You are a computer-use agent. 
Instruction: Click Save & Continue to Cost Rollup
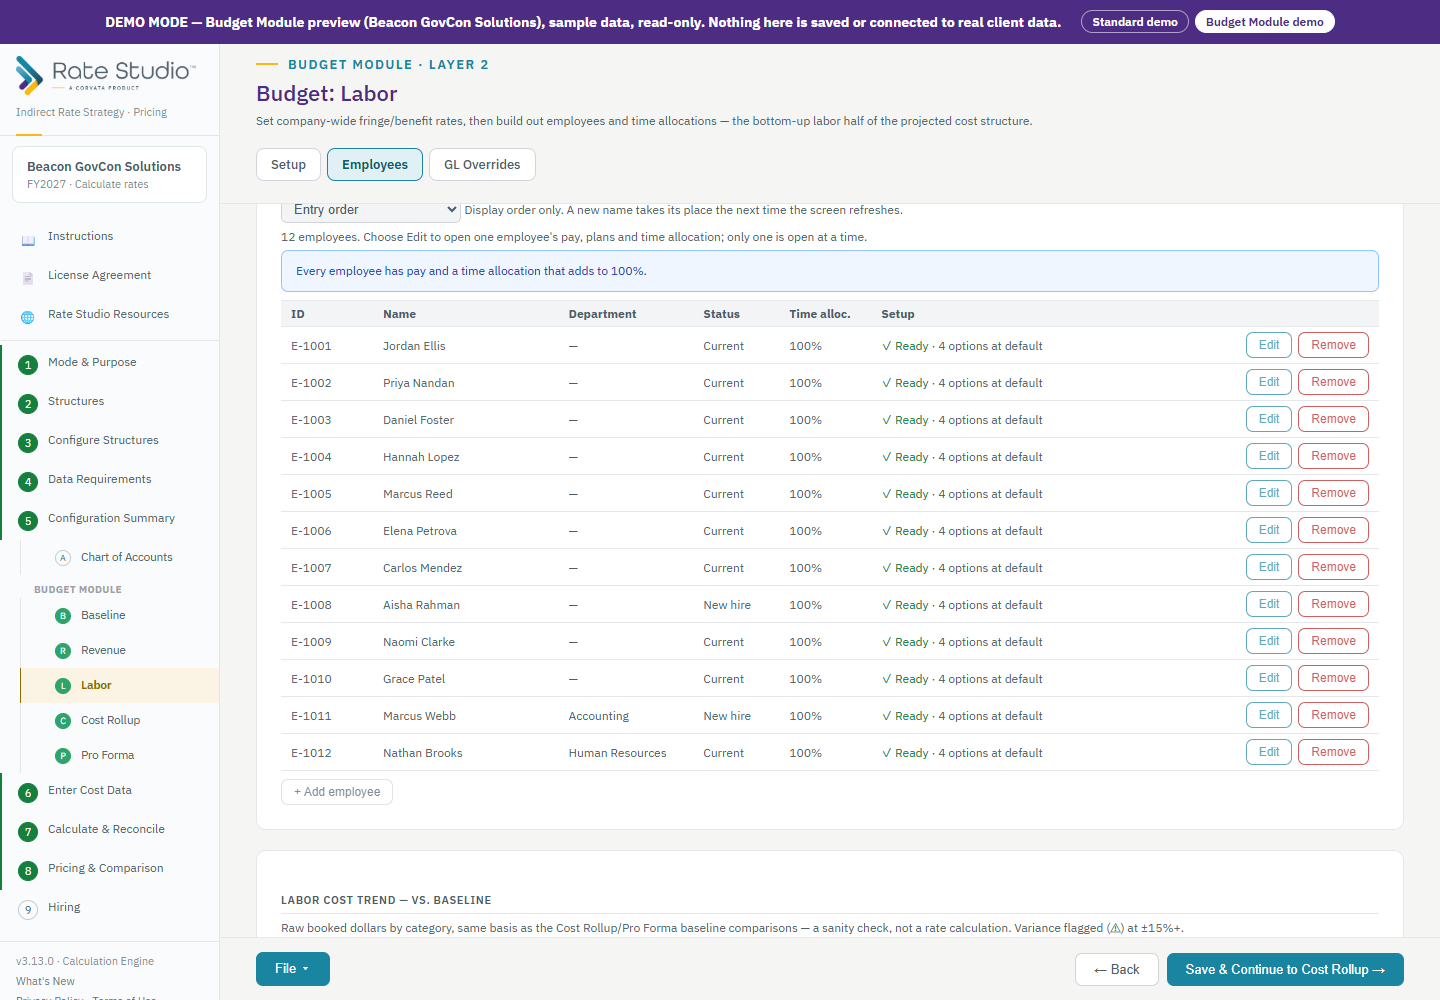1285,970
